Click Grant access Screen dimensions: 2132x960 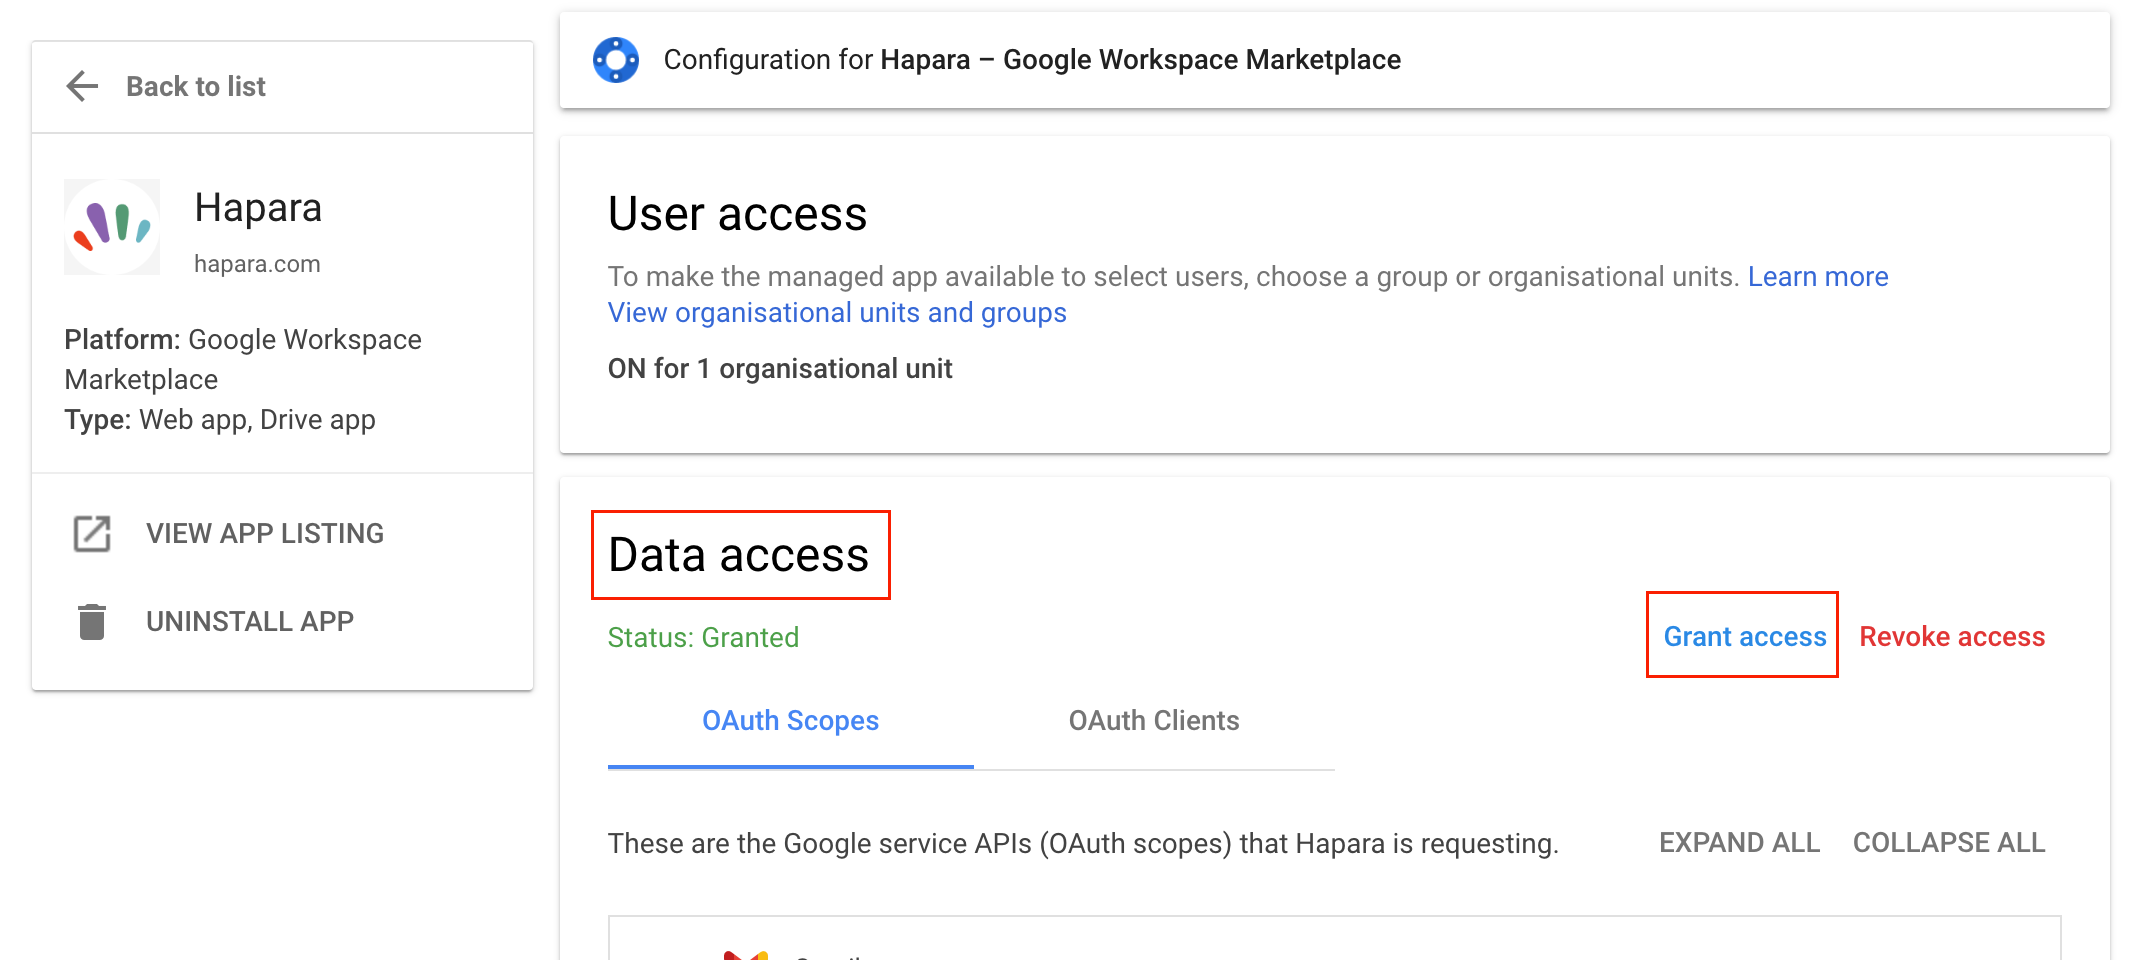point(1745,637)
